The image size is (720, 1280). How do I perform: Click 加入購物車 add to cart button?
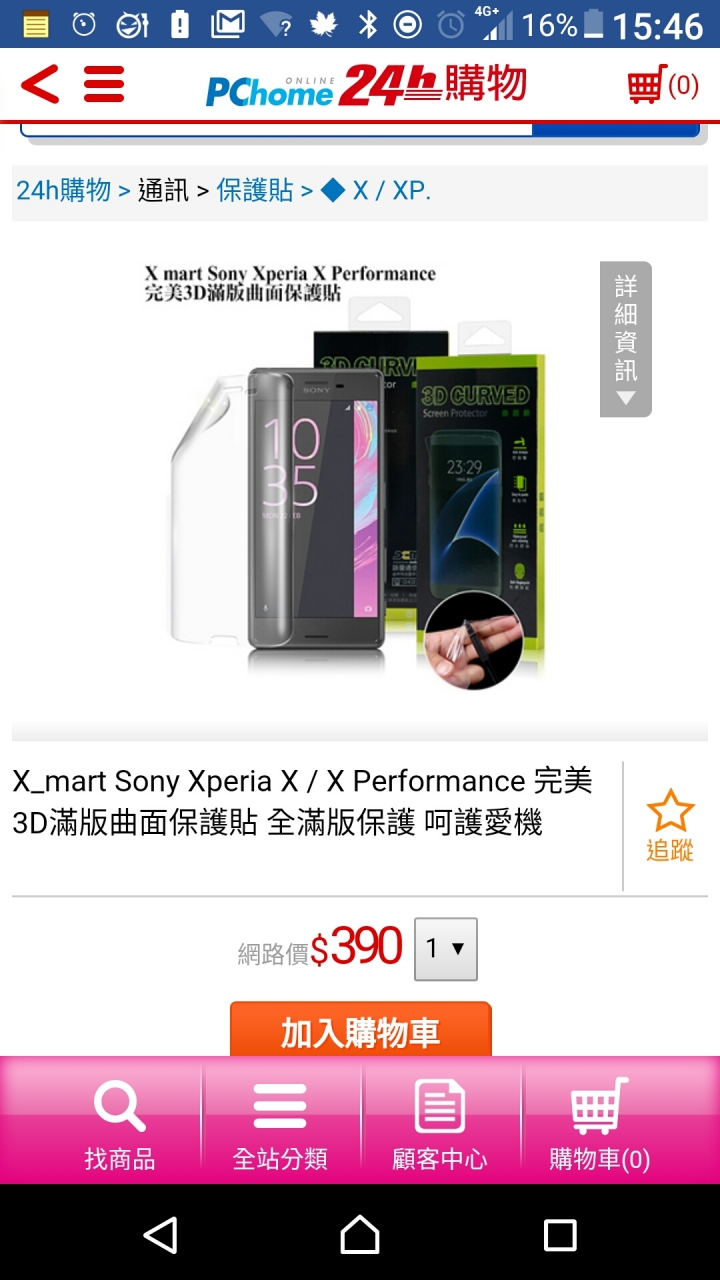[361, 1030]
